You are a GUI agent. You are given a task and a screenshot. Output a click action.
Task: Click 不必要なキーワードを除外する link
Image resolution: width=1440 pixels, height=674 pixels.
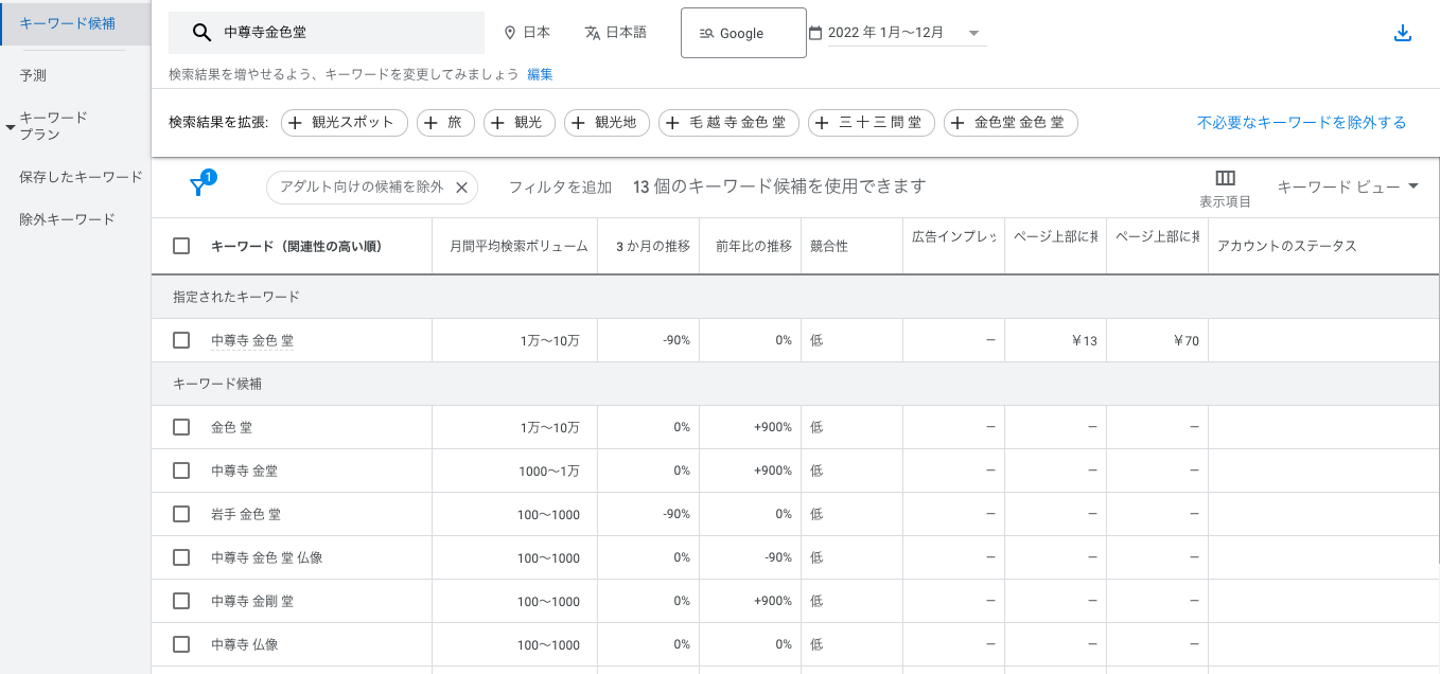coord(1301,123)
